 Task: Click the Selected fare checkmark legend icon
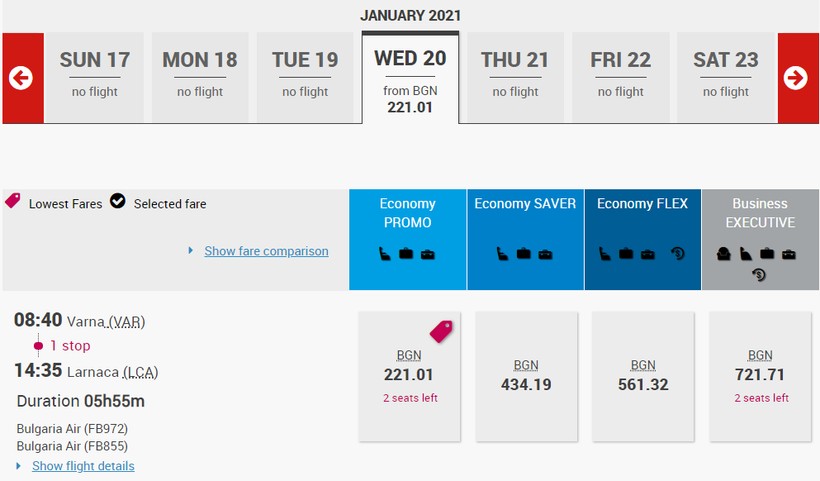117,201
